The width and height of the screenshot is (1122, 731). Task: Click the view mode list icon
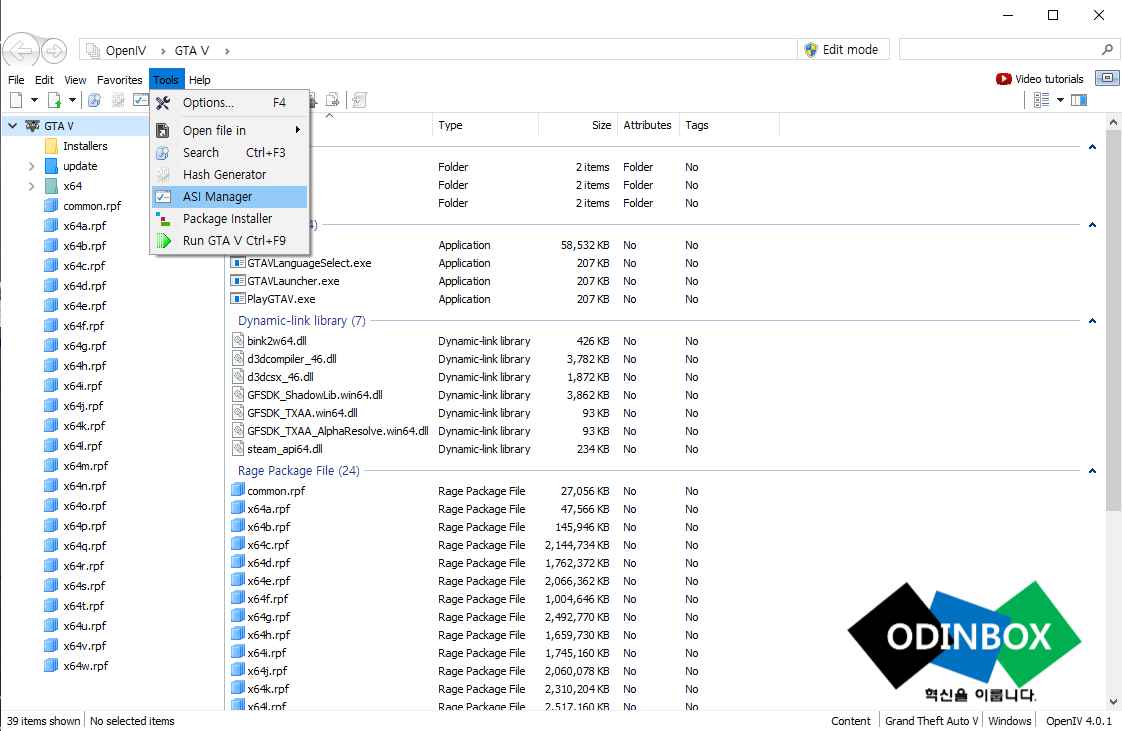point(1041,100)
